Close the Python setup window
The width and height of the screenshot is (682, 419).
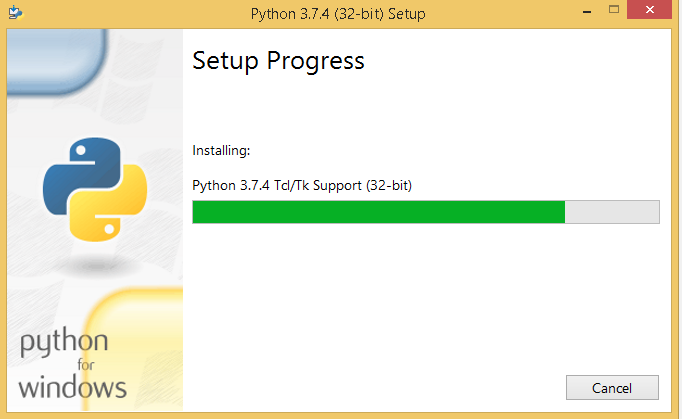click(648, 10)
